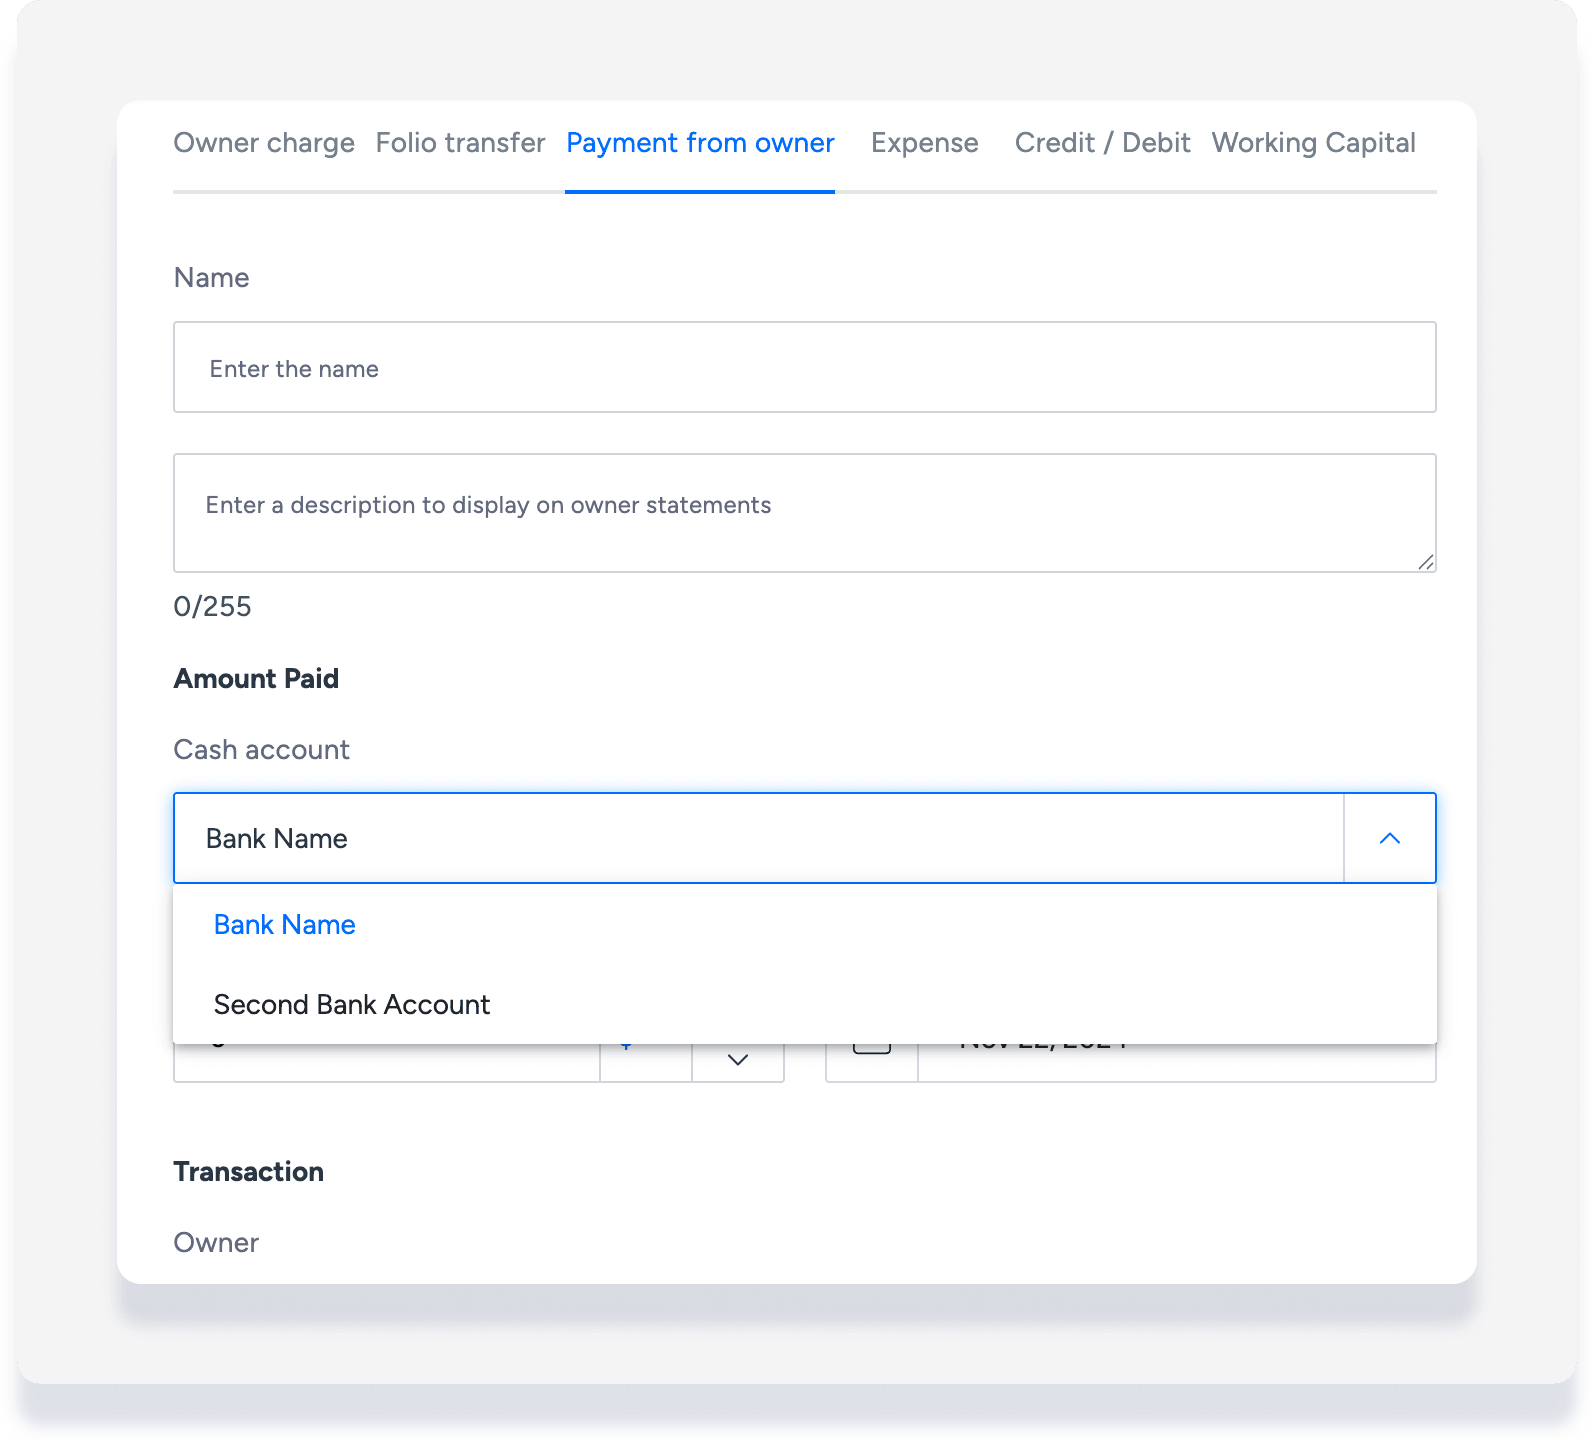
Task: Switch to the Owner charge tab
Action: (264, 143)
